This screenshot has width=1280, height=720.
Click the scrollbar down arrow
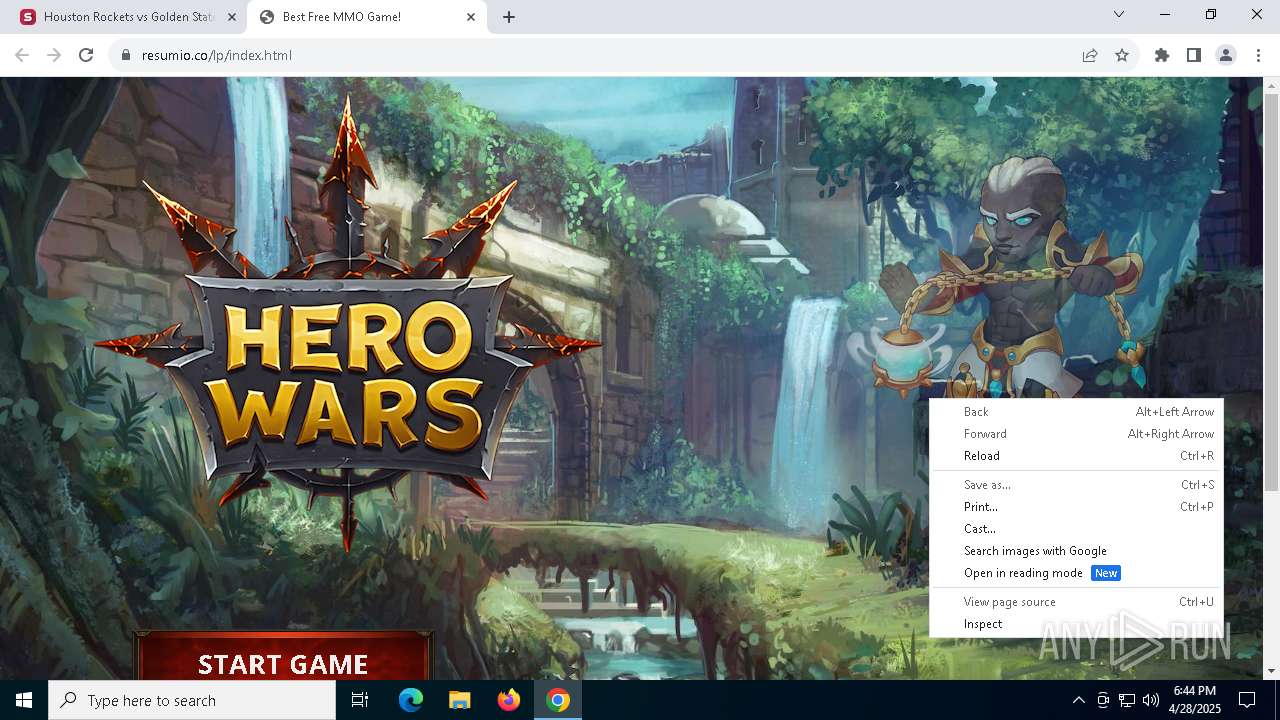tap(1271, 671)
